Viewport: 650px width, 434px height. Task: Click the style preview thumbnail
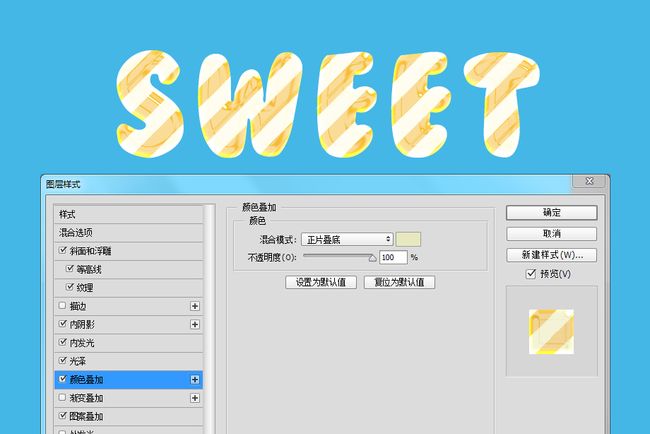[551, 332]
